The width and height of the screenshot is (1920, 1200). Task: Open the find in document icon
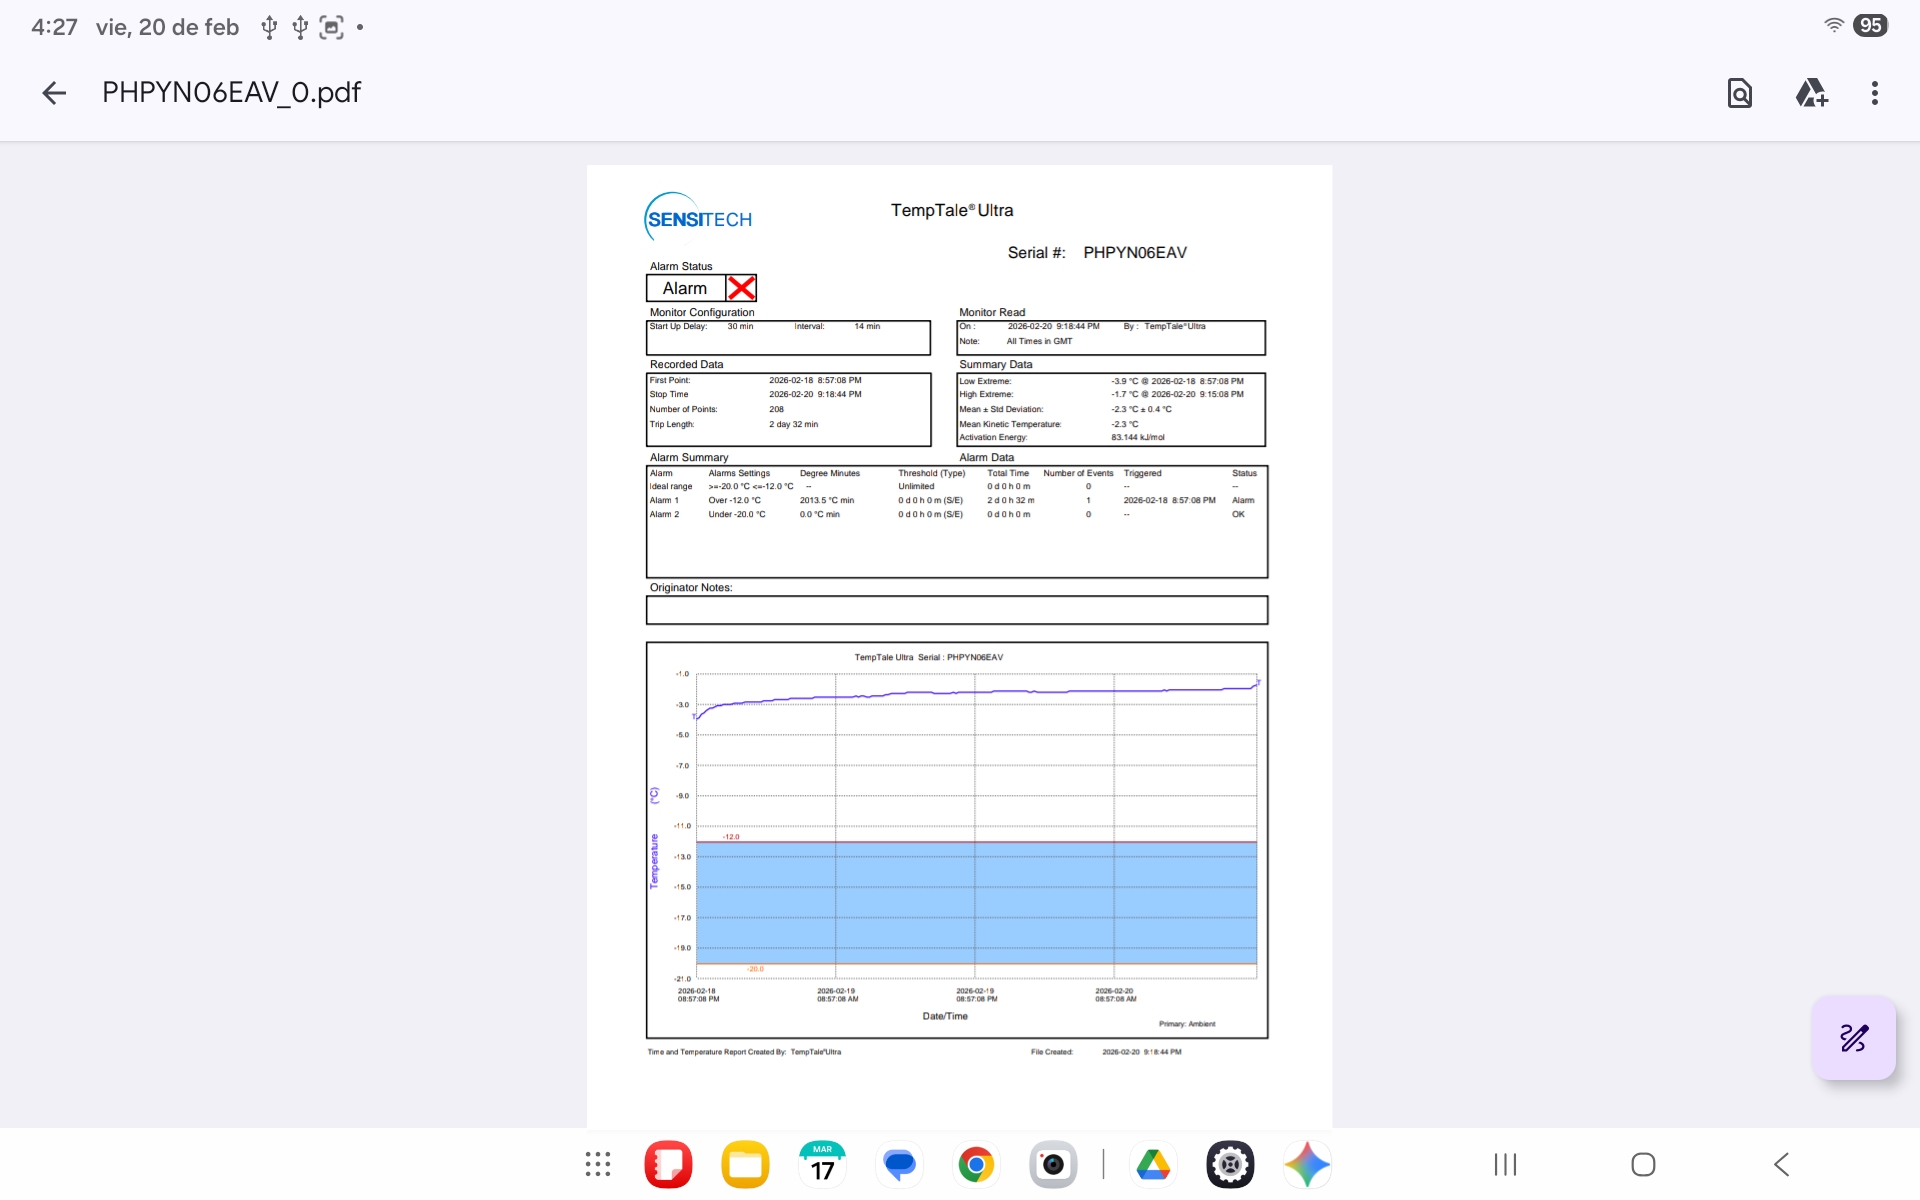pos(1739,93)
